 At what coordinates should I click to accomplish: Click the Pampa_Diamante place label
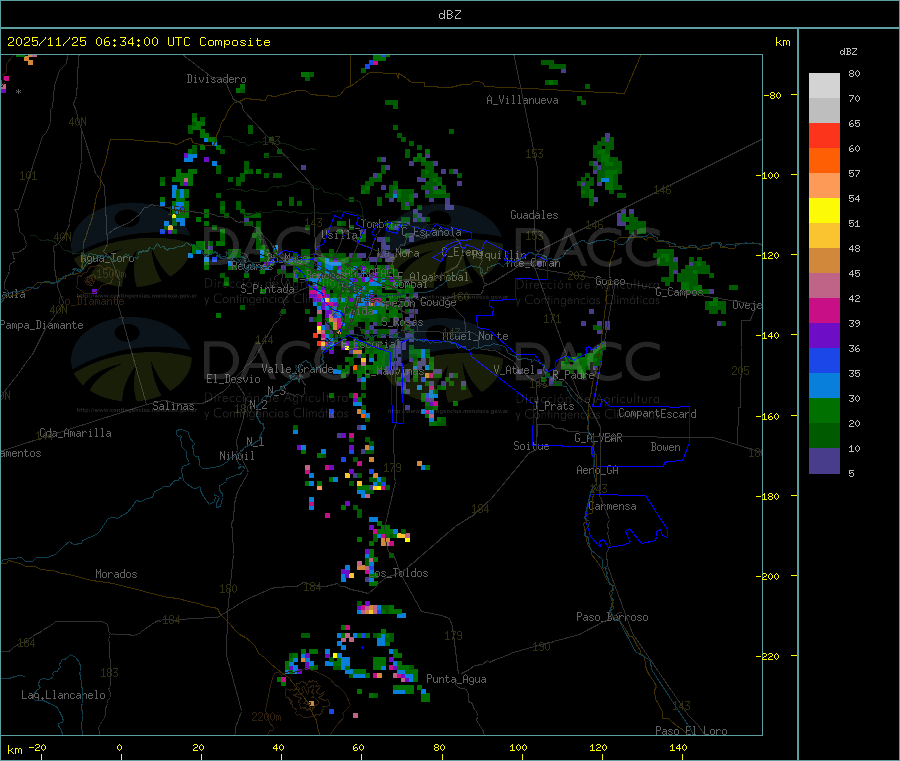click(42, 325)
